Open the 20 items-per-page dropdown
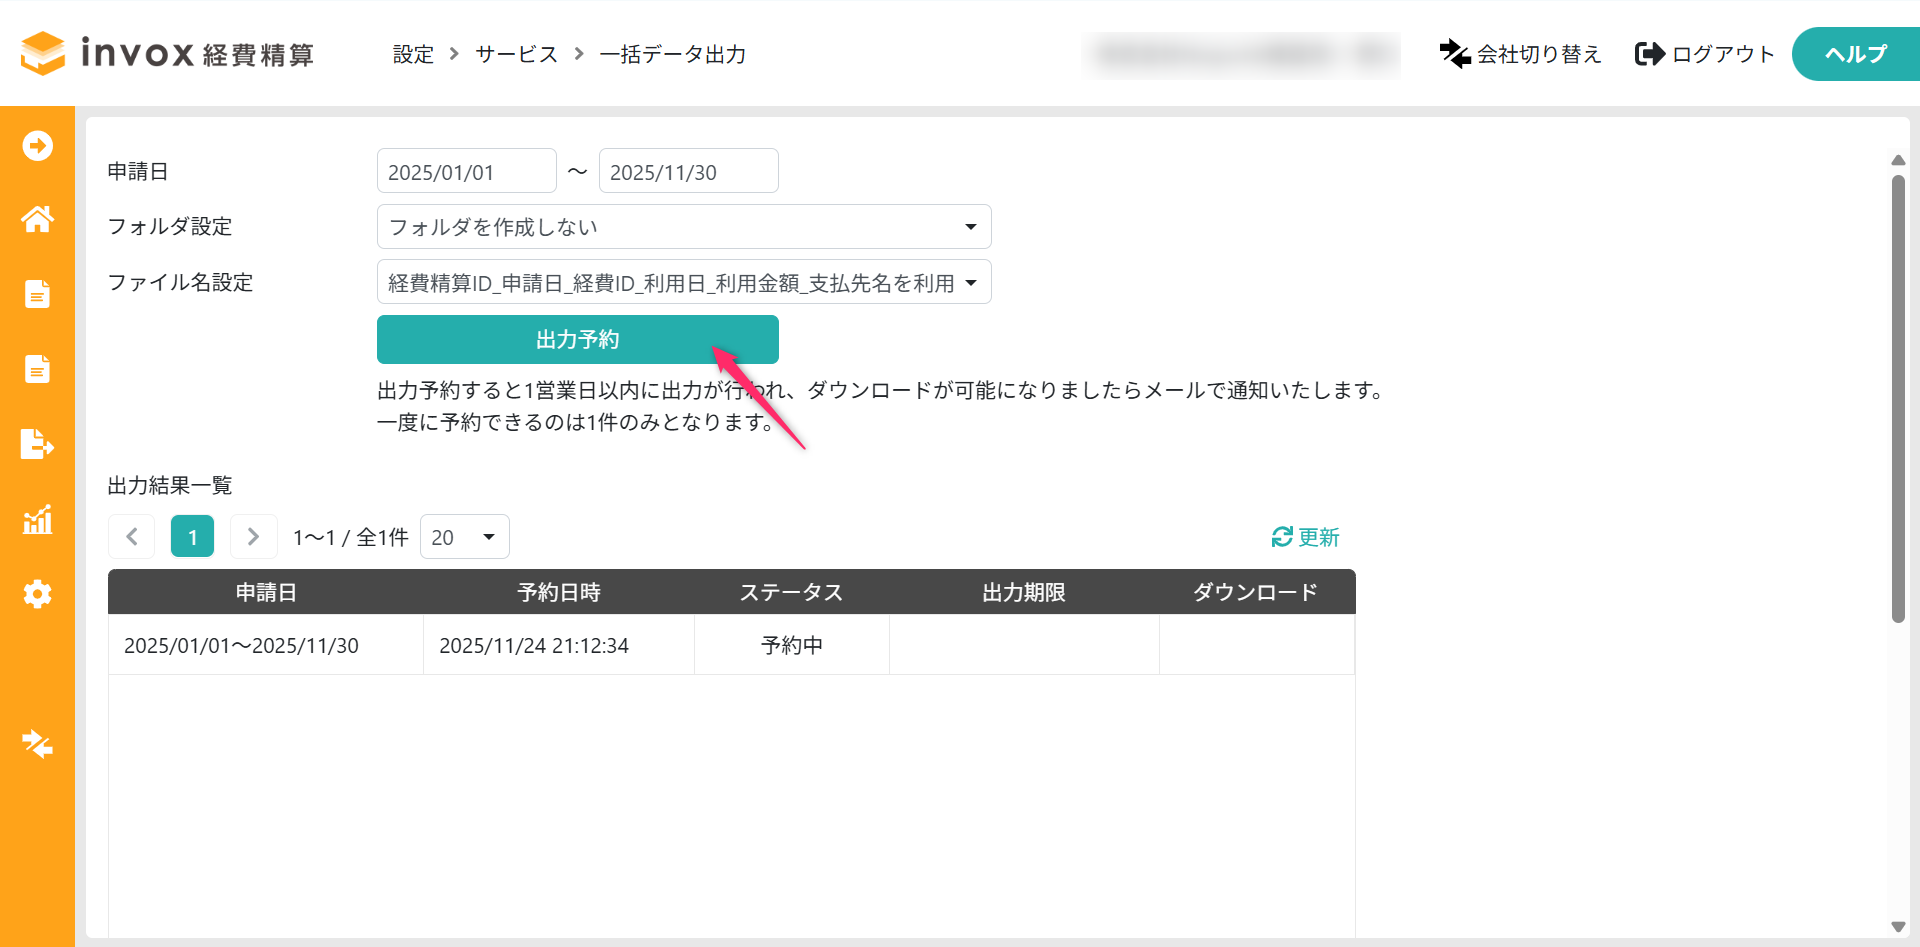Image resolution: width=1920 pixels, height=947 pixels. pyautogui.click(x=464, y=537)
